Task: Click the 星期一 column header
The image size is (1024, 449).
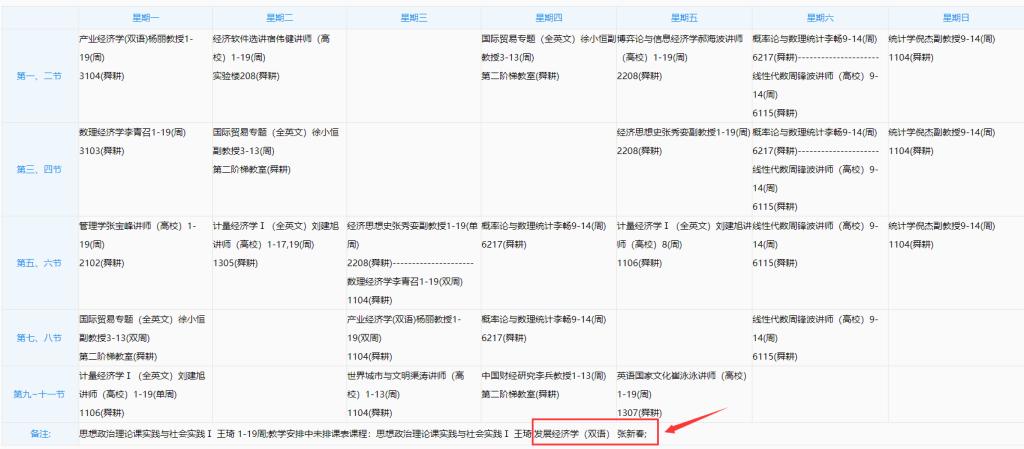Action: point(145,18)
